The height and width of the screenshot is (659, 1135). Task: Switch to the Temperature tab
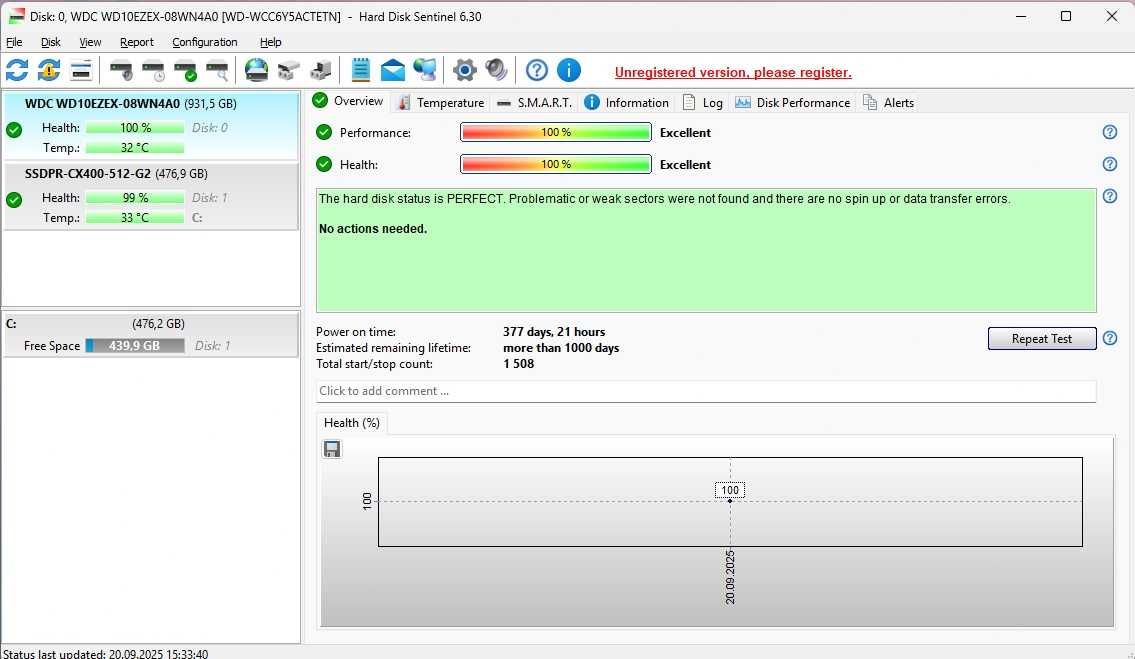(x=441, y=103)
